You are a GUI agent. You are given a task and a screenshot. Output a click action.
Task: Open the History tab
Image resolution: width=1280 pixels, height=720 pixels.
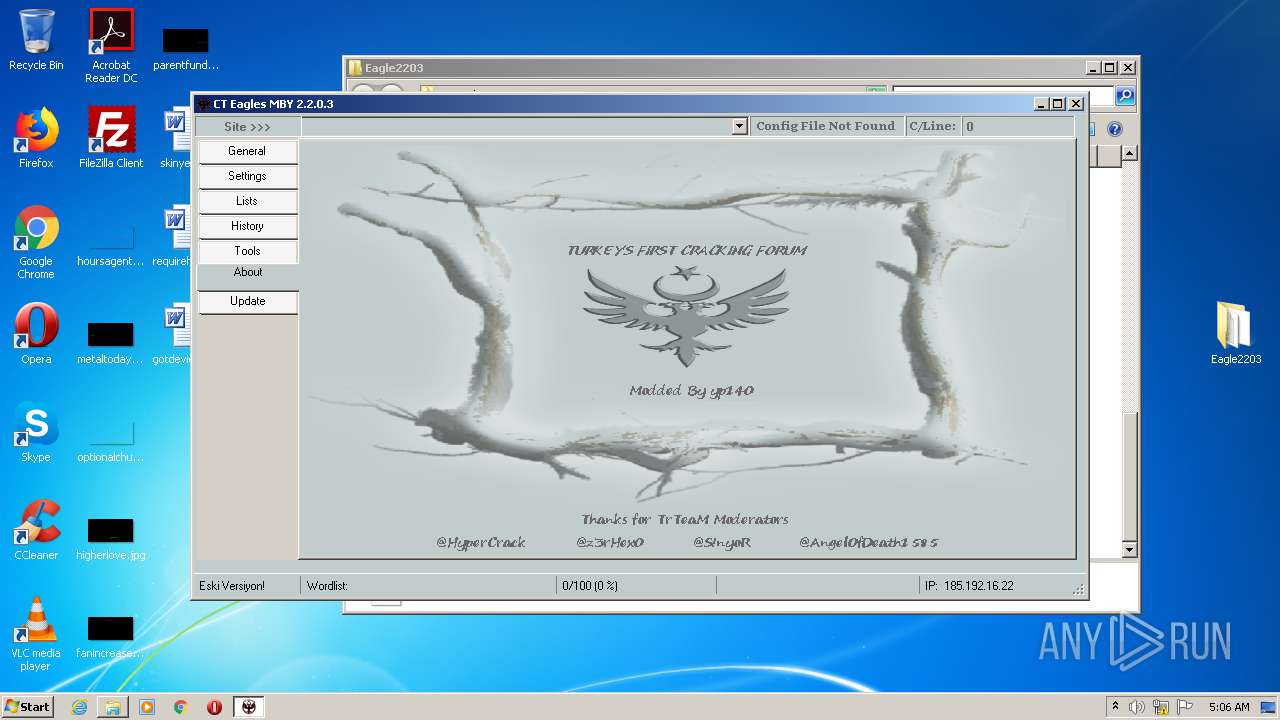coord(247,226)
